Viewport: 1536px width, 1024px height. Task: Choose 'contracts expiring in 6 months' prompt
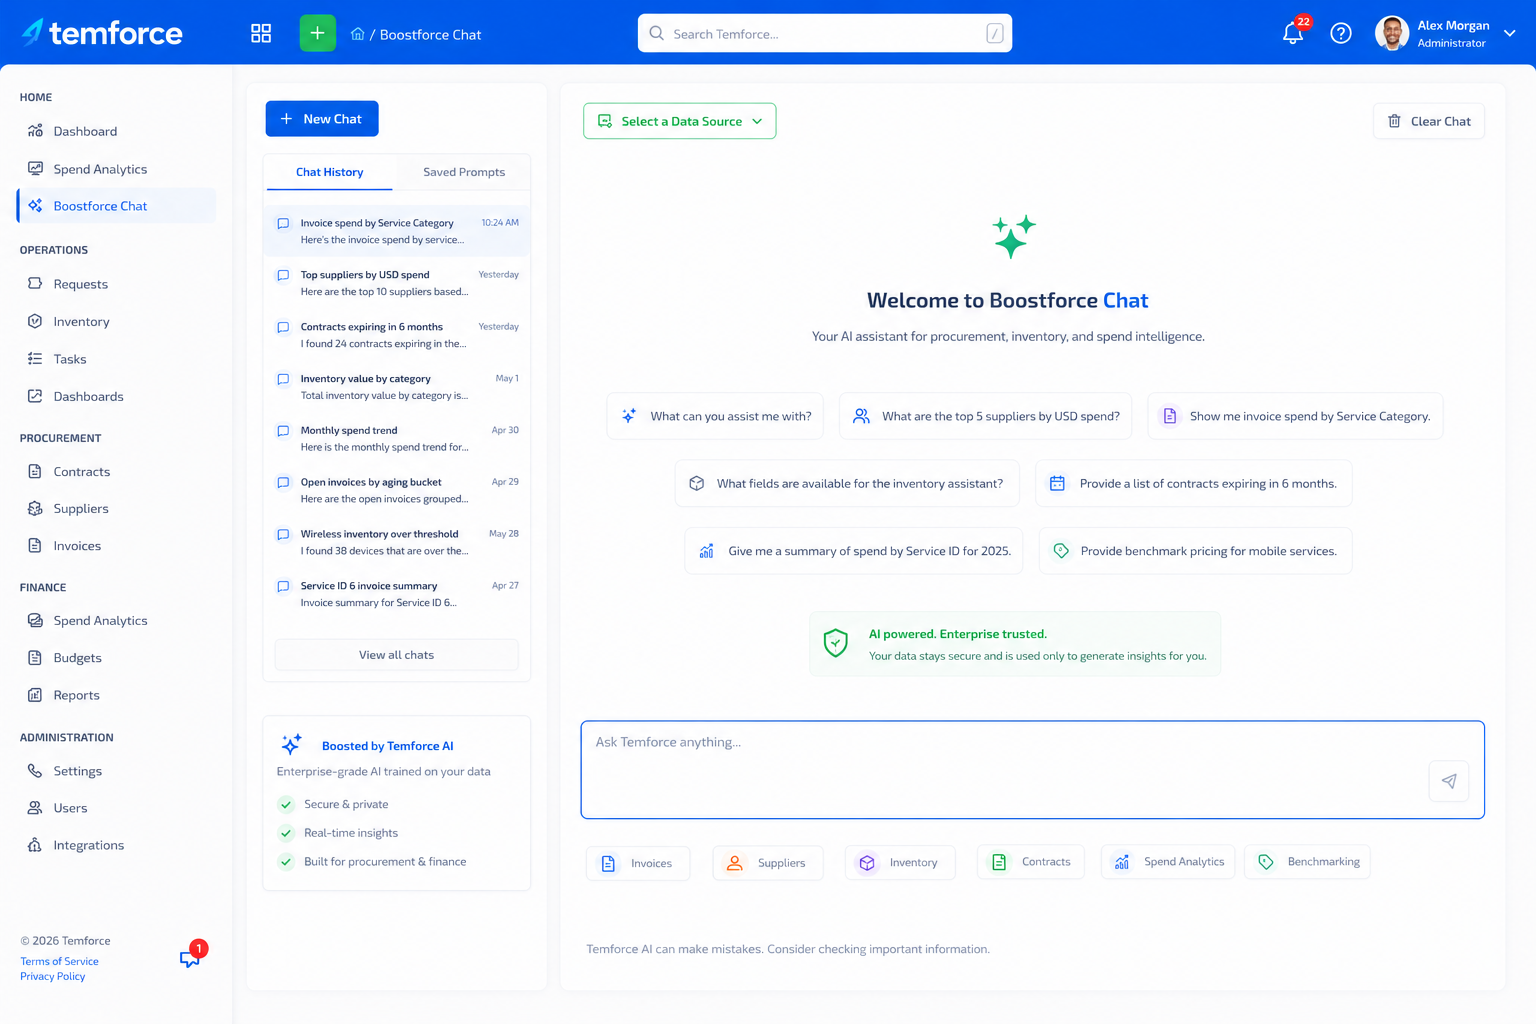(x=1194, y=483)
